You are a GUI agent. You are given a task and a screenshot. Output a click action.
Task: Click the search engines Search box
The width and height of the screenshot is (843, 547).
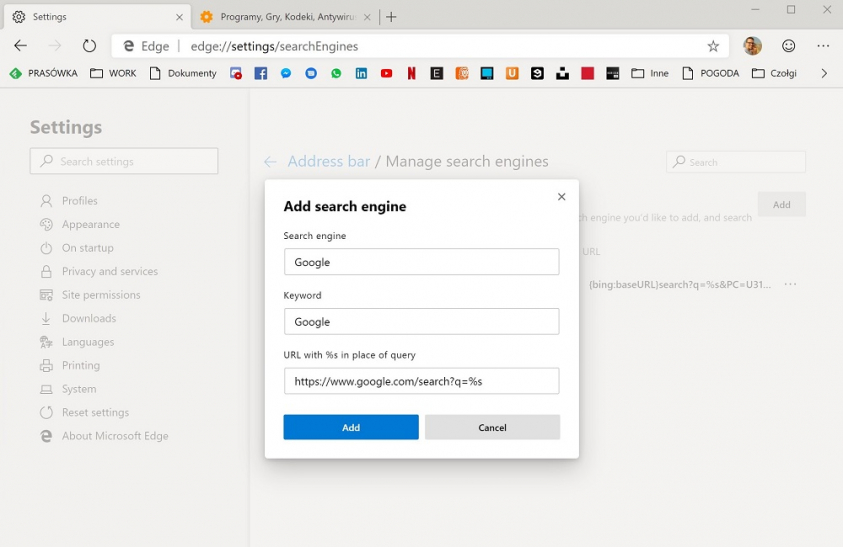(735, 162)
